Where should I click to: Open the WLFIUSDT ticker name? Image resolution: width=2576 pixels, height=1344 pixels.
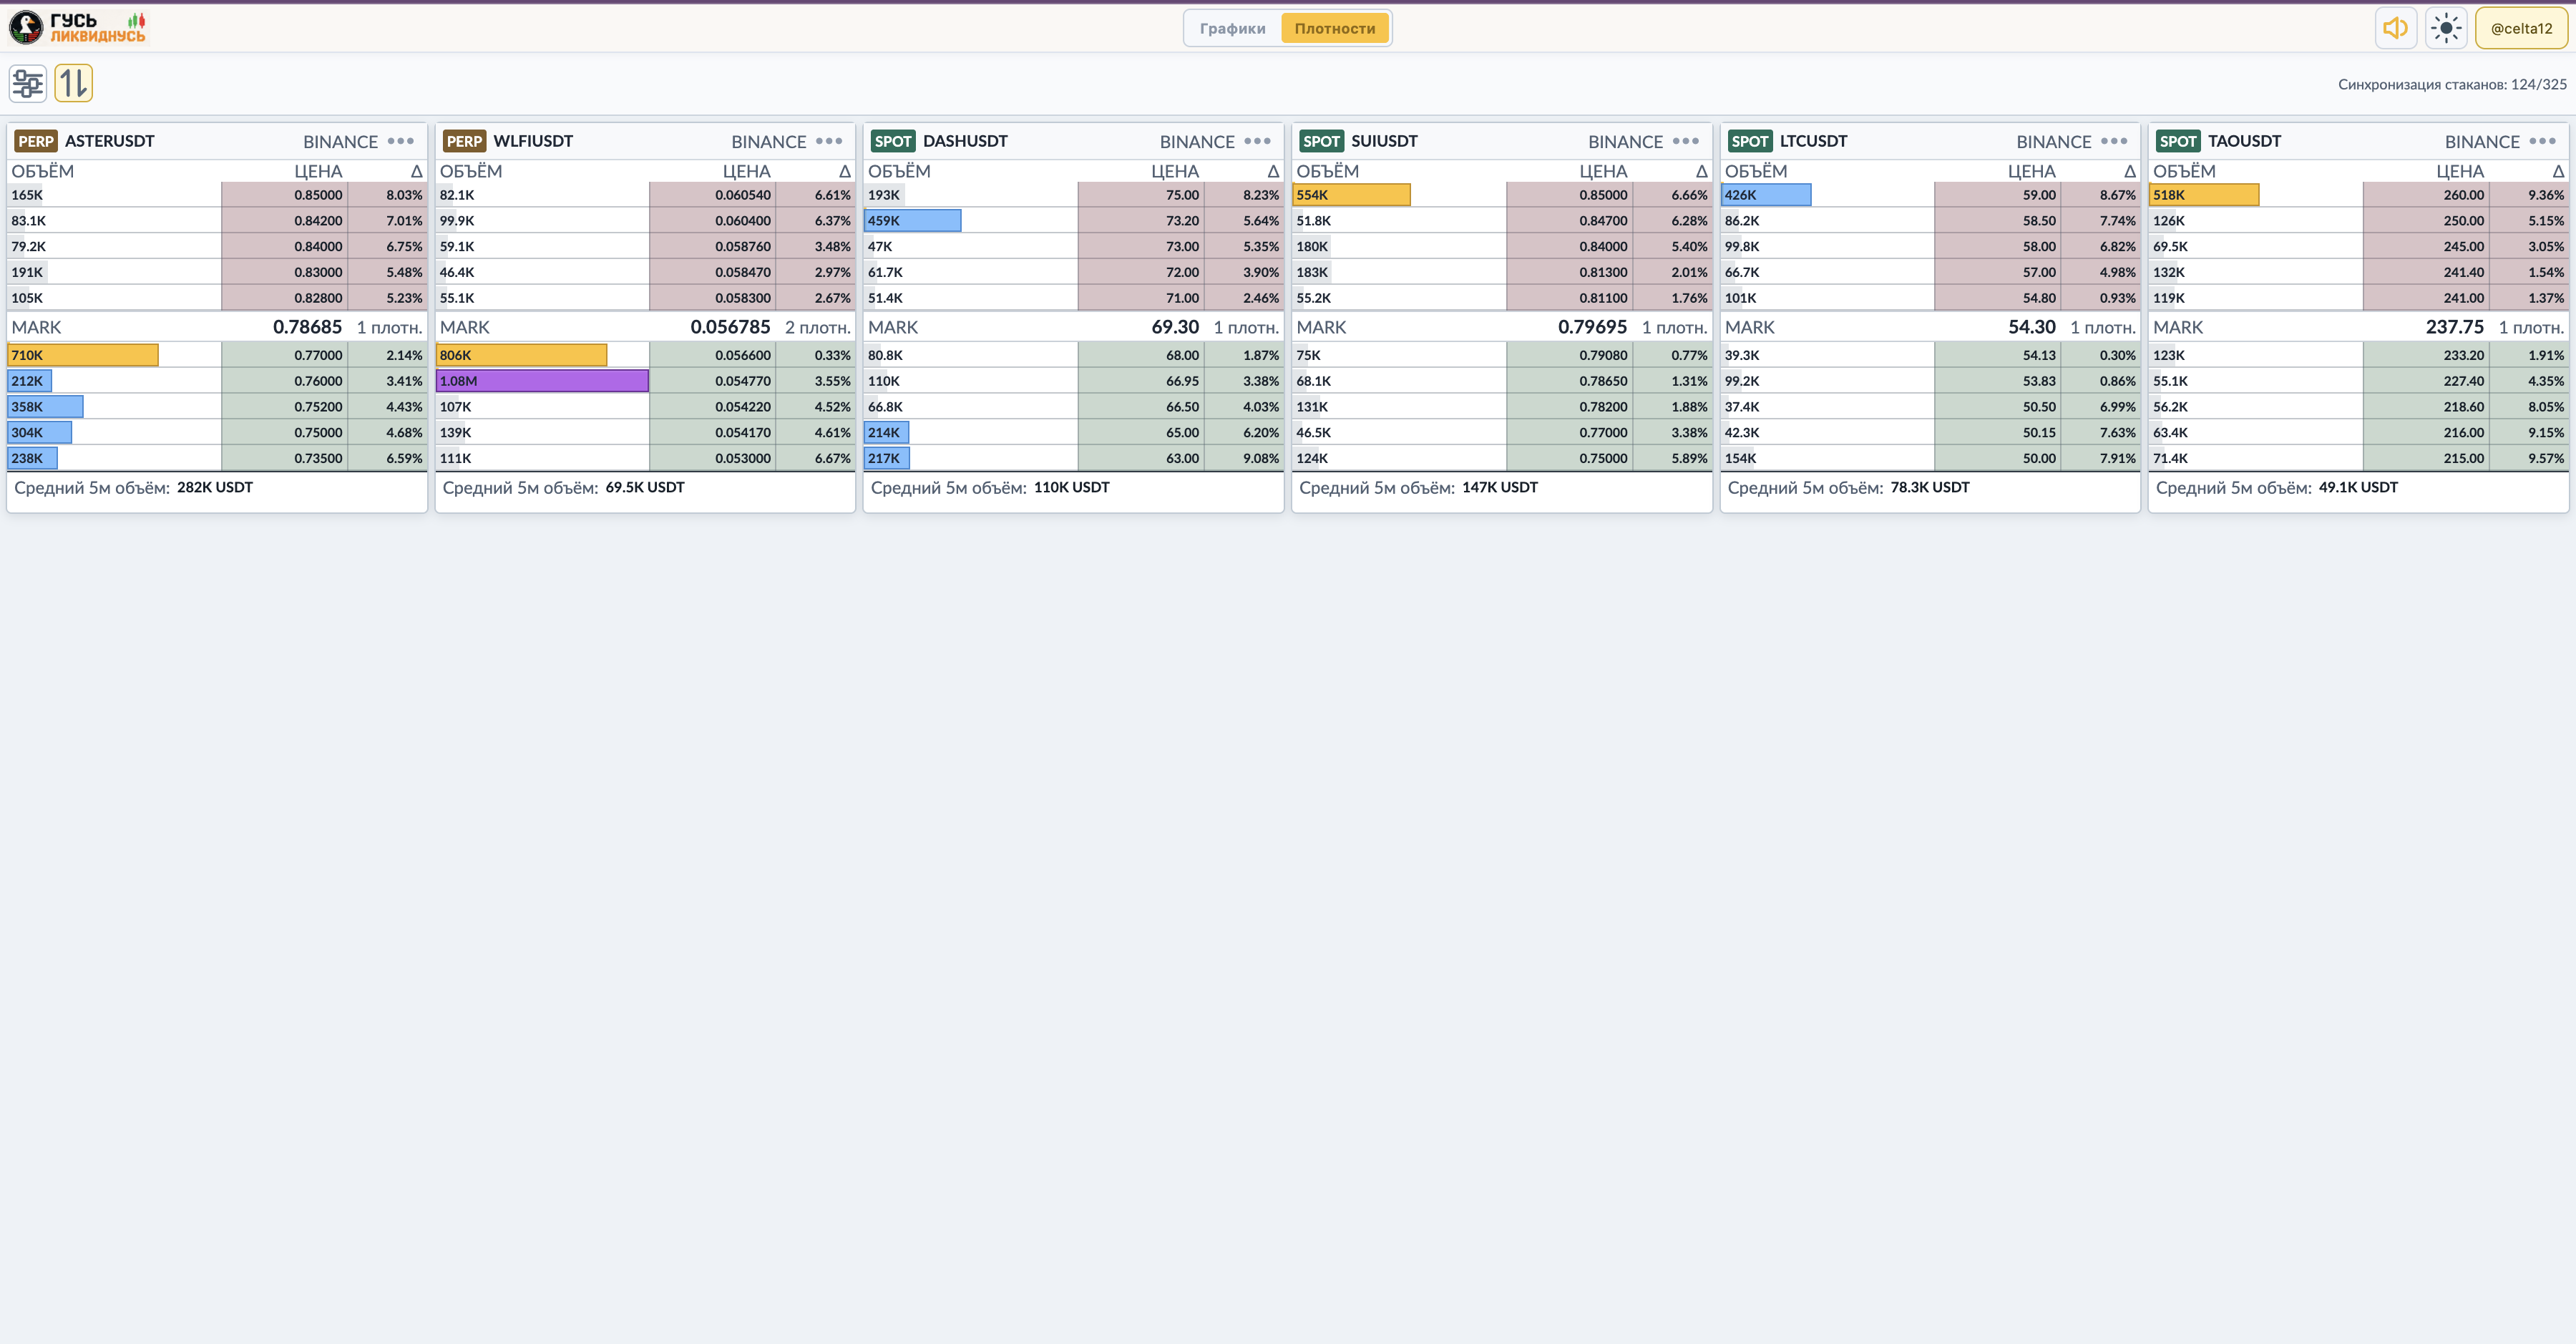click(533, 141)
